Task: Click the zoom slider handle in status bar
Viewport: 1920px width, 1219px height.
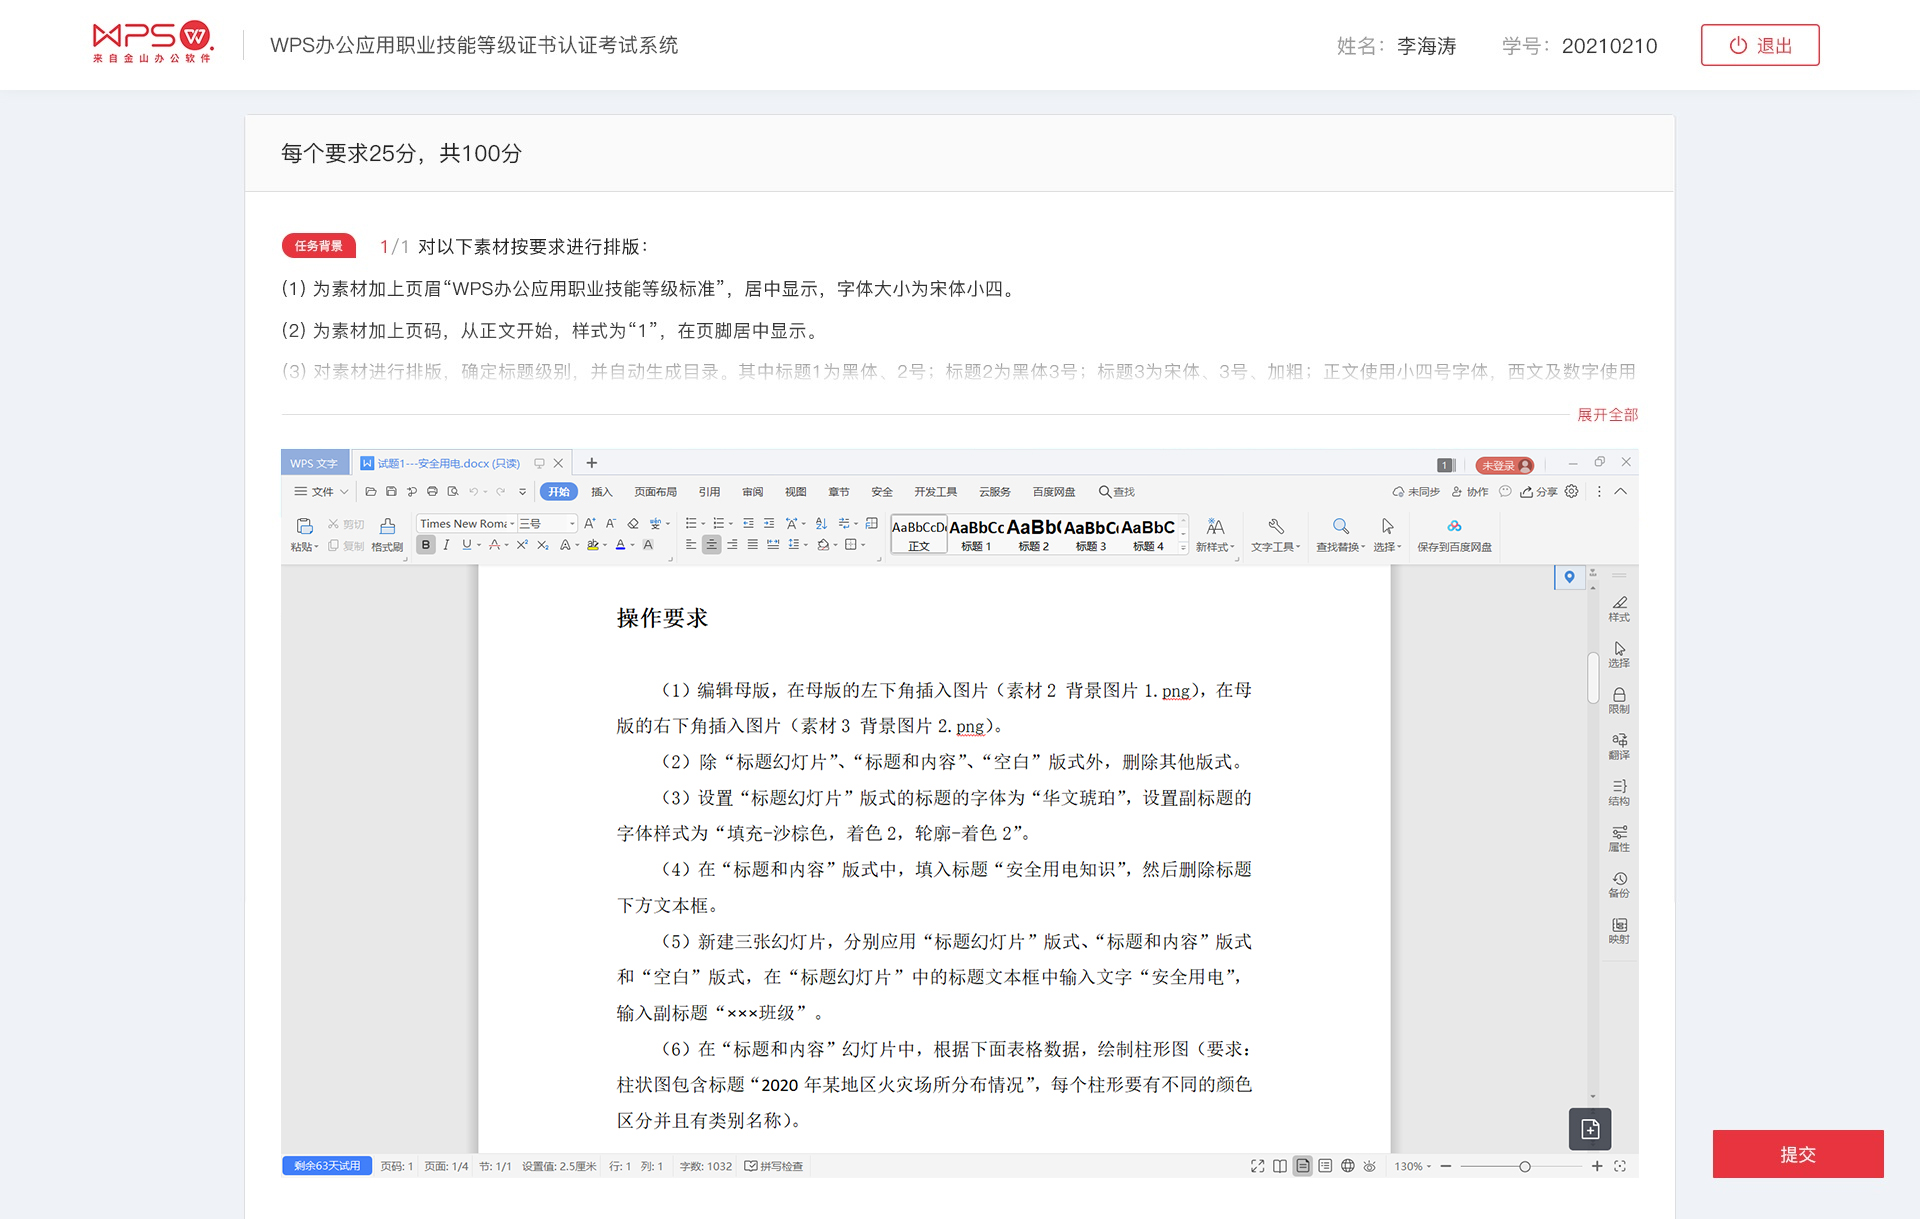Action: tap(1524, 1167)
